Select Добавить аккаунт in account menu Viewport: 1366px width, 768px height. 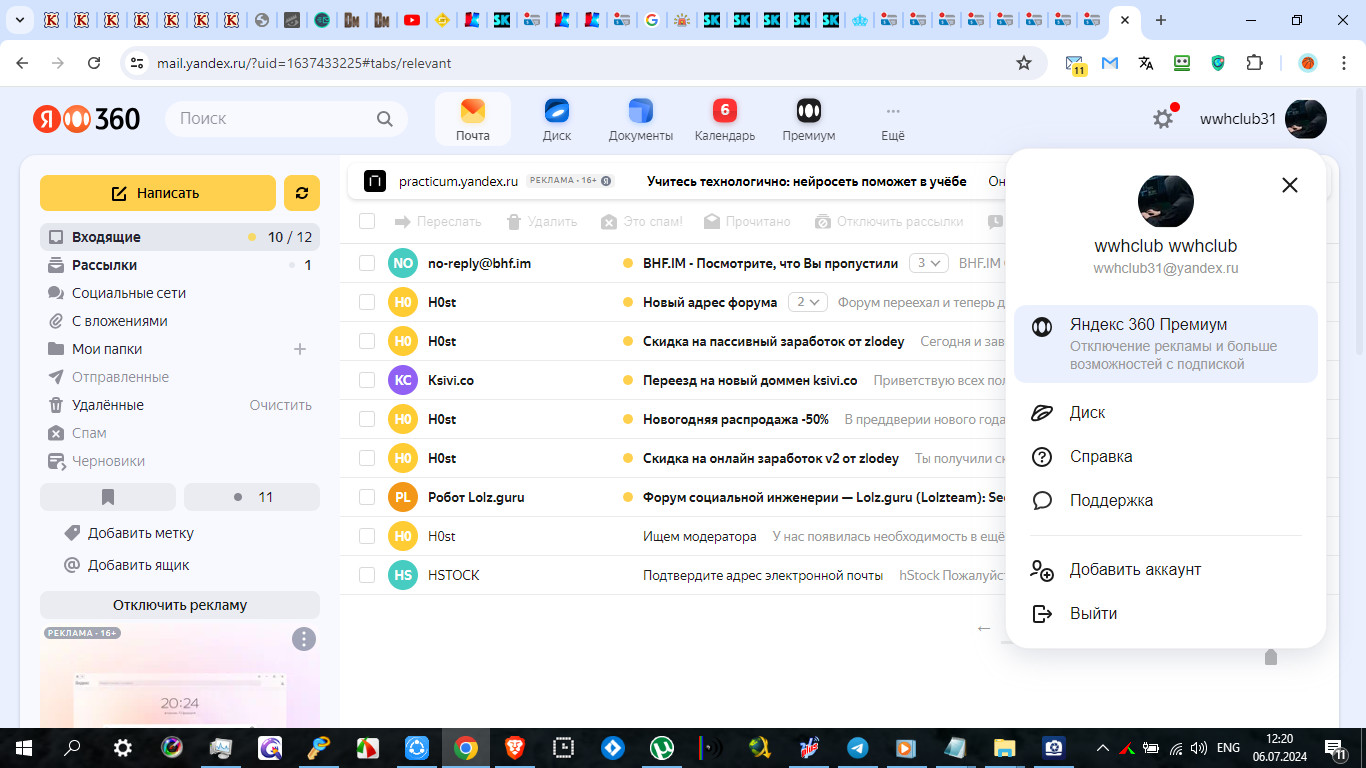pyautogui.click(x=1166, y=569)
